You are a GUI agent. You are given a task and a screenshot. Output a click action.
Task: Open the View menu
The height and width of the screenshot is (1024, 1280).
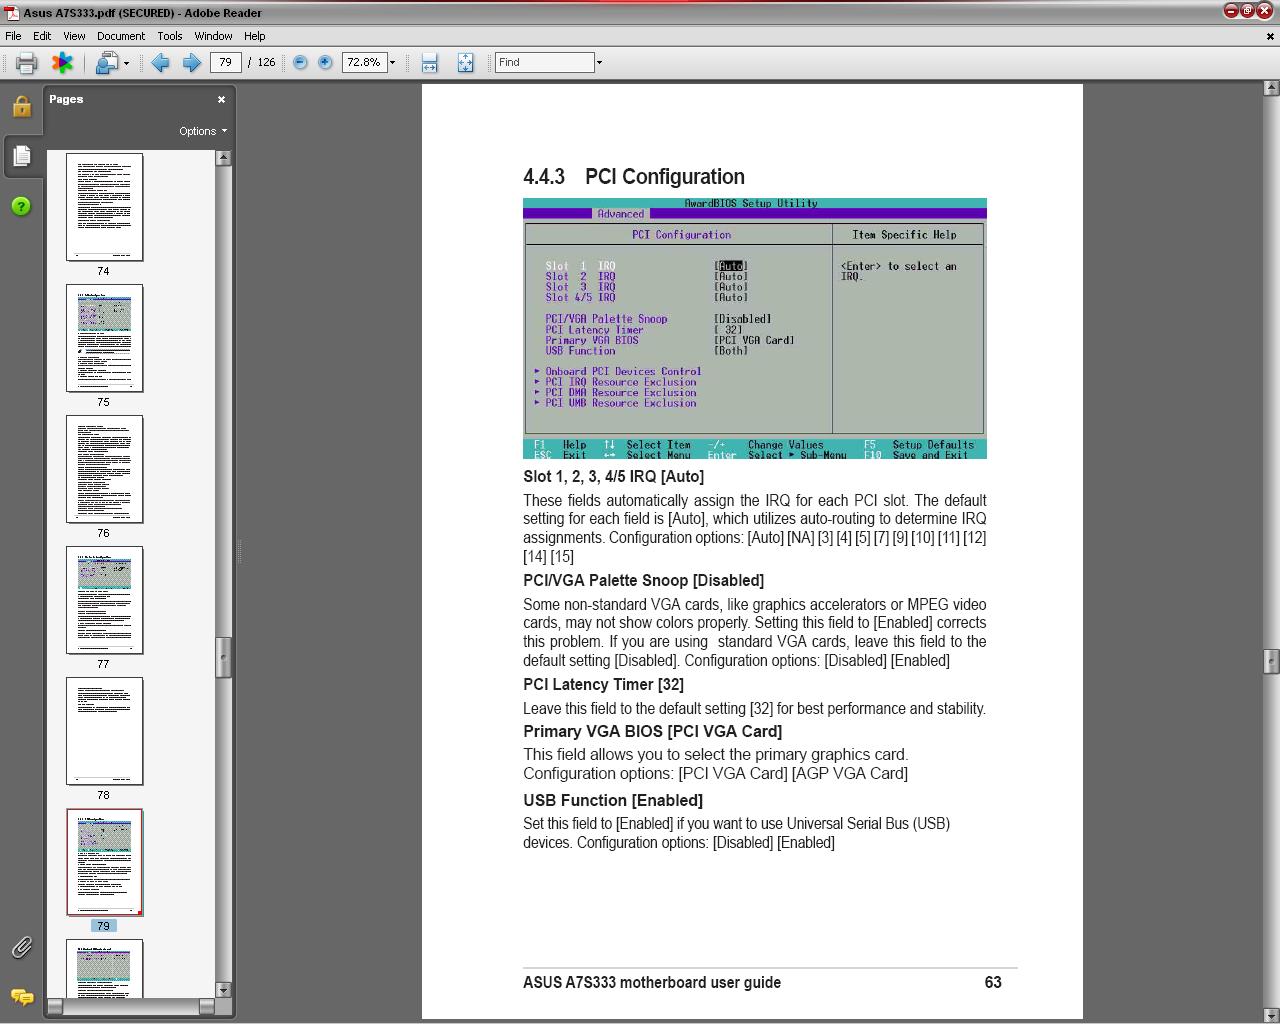[x=74, y=35]
